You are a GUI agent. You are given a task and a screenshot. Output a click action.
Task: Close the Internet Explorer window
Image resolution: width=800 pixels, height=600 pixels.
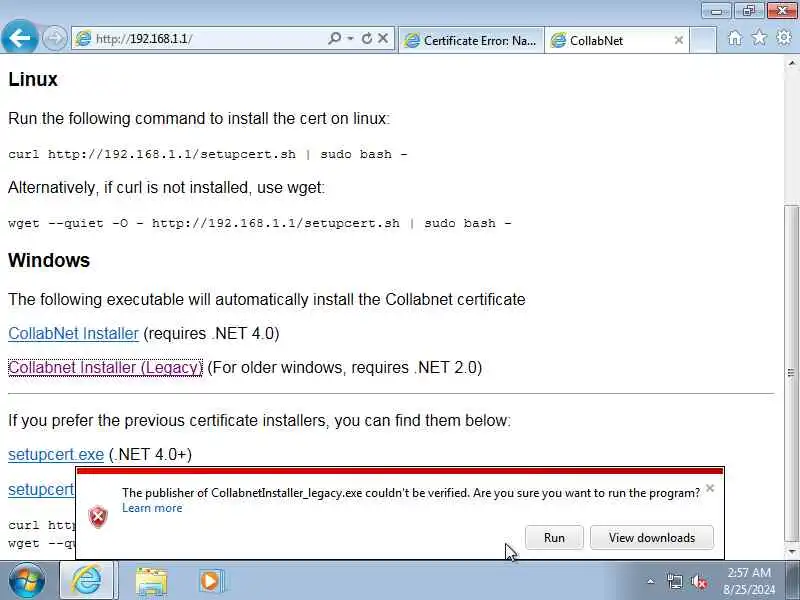pos(781,11)
